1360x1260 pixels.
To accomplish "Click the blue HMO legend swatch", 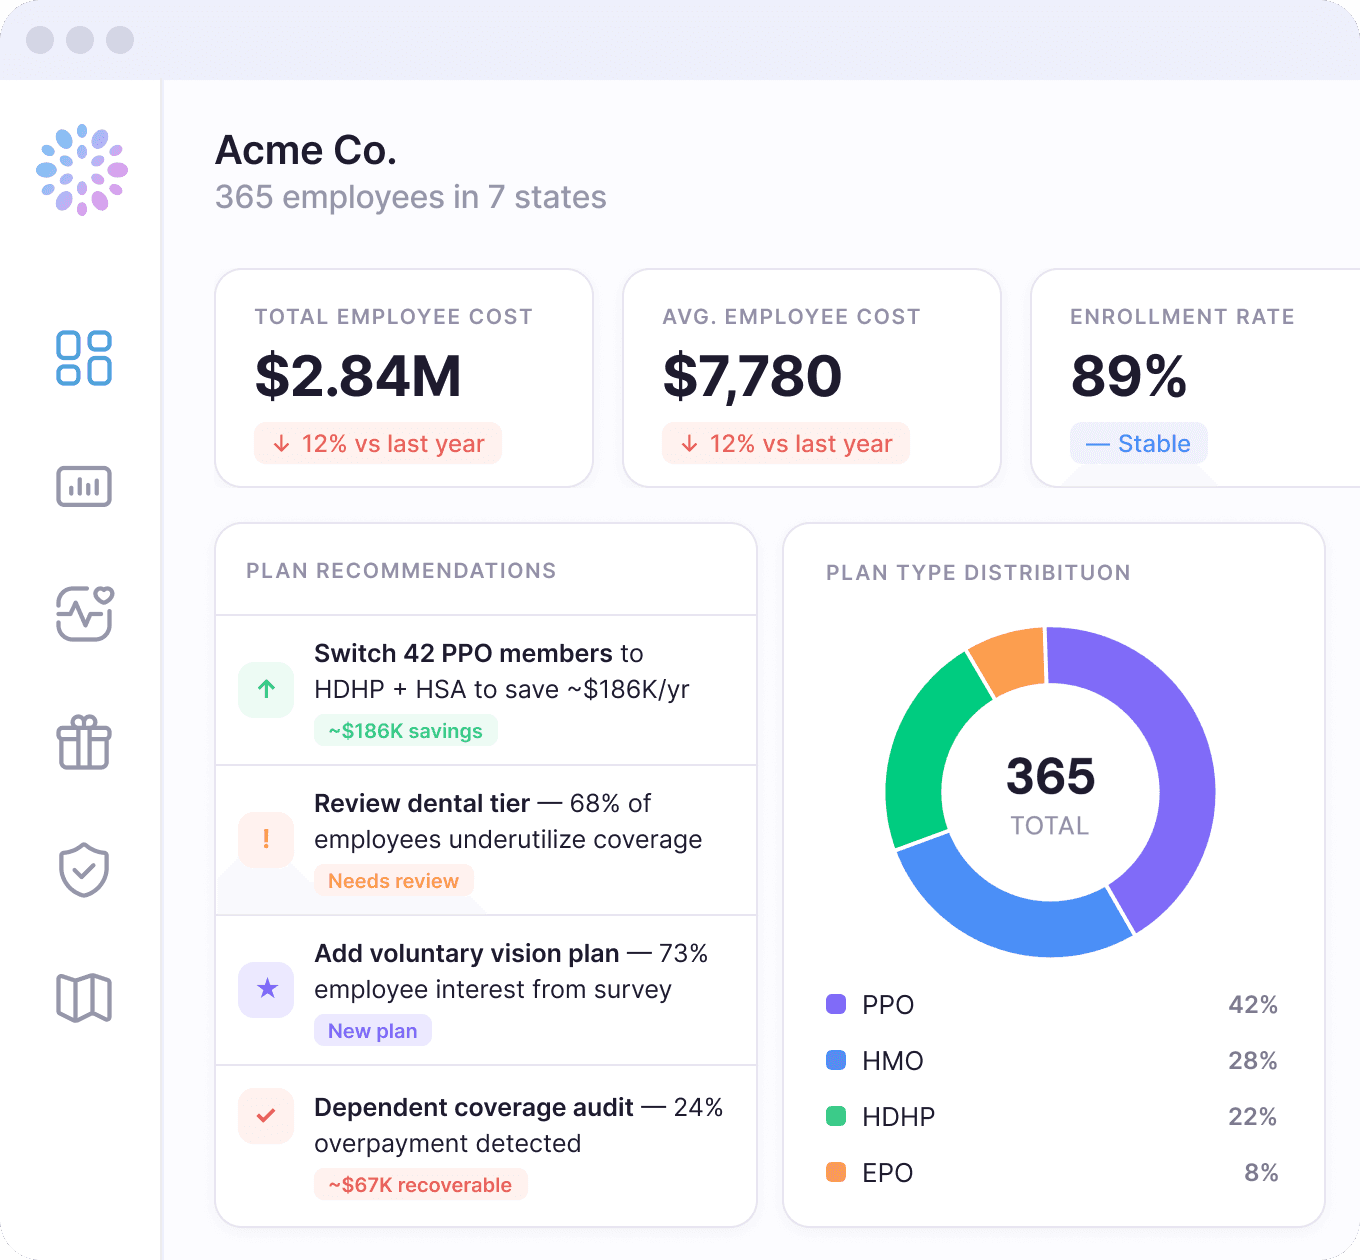I will (836, 1060).
